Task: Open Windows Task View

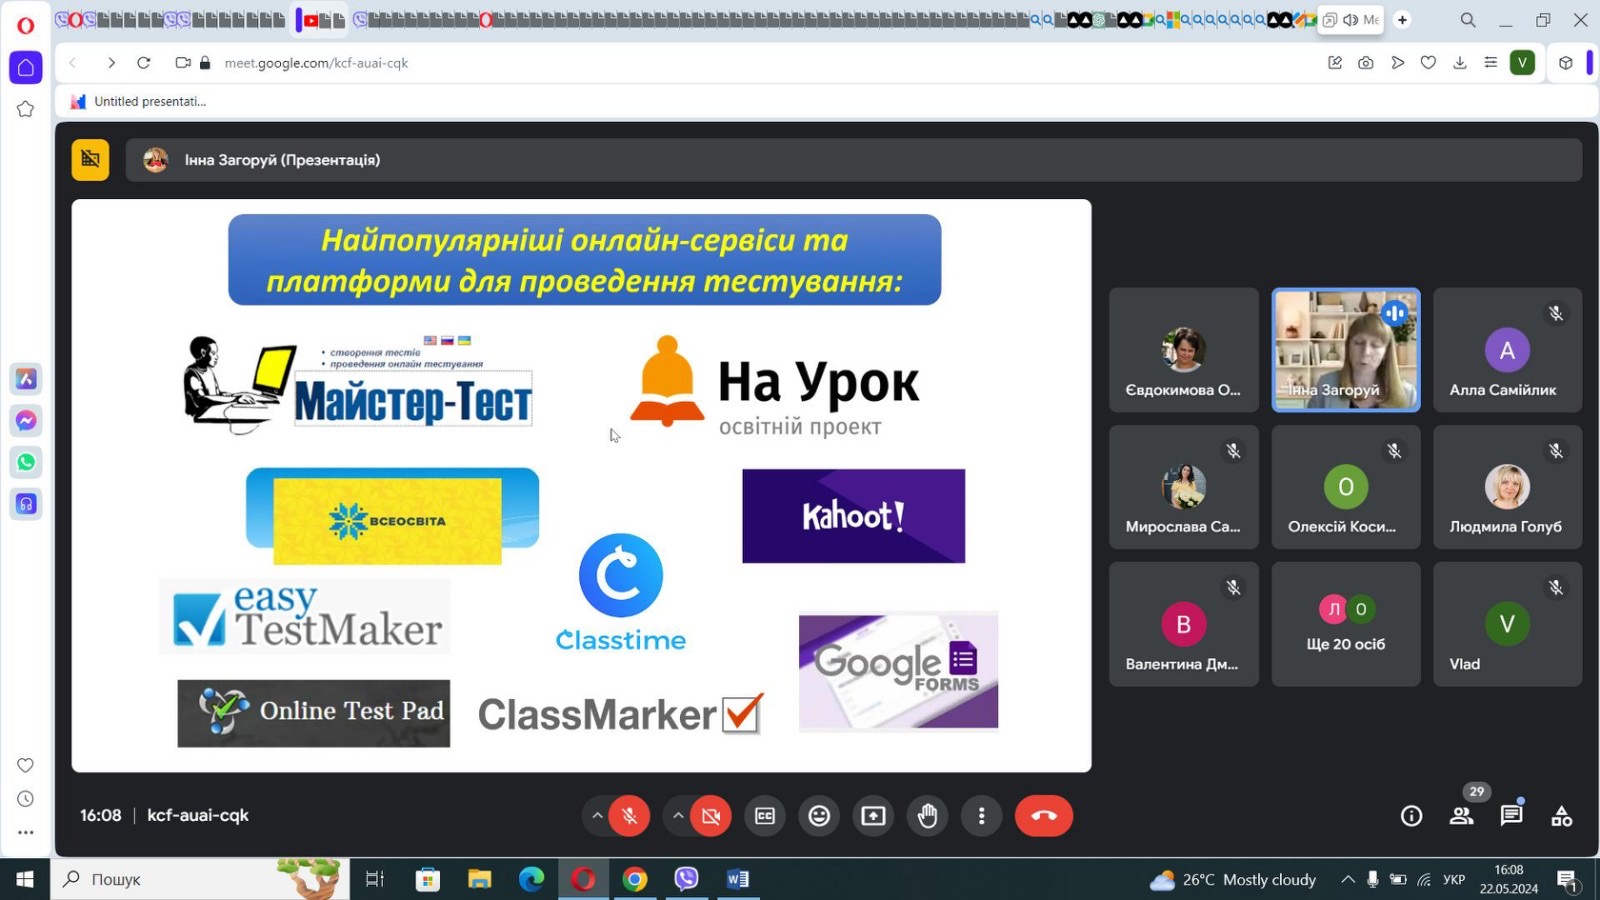Action: (x=375, y=879)
